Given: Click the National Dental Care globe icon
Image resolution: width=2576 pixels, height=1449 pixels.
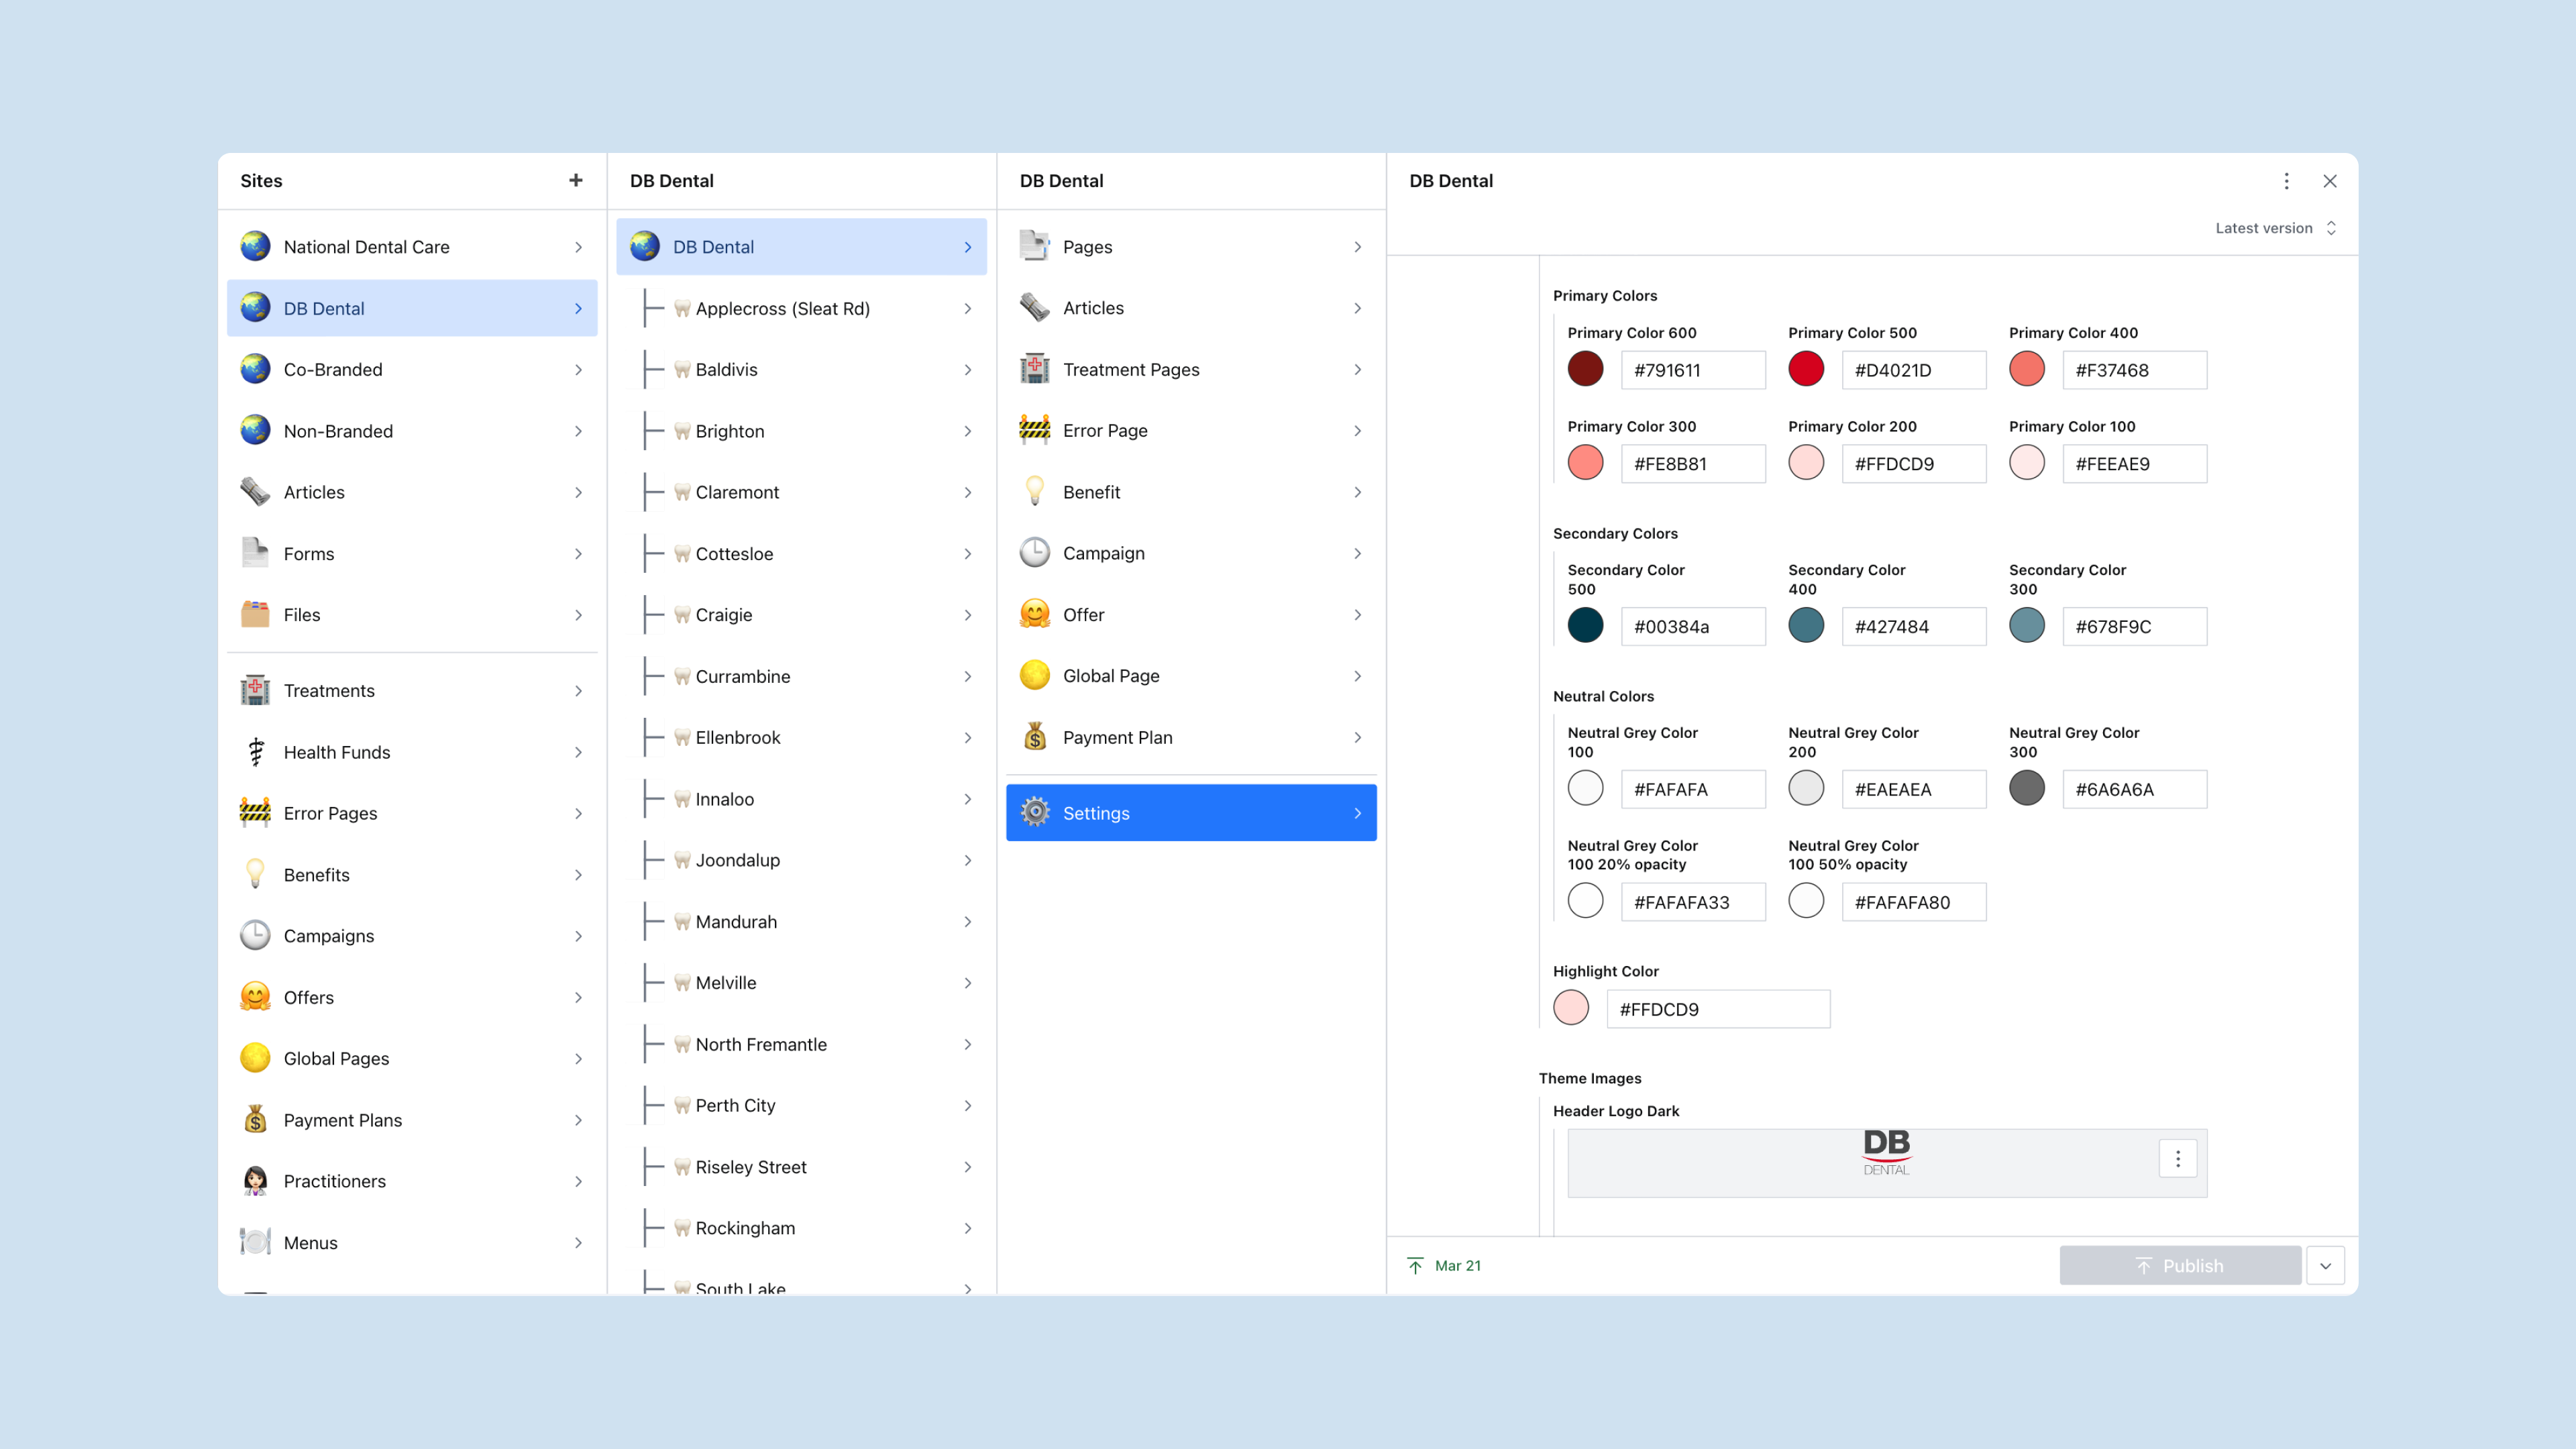Looking at the screenshot, I should [255, 246].
